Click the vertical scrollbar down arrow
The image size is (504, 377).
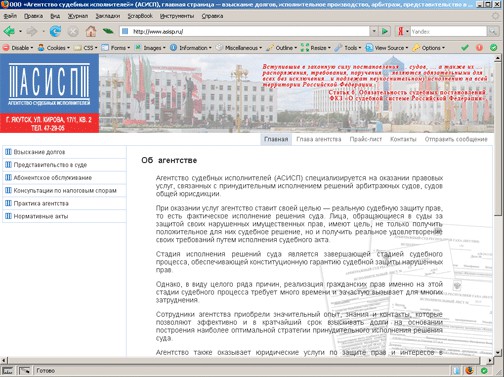(x=498, y=352)
